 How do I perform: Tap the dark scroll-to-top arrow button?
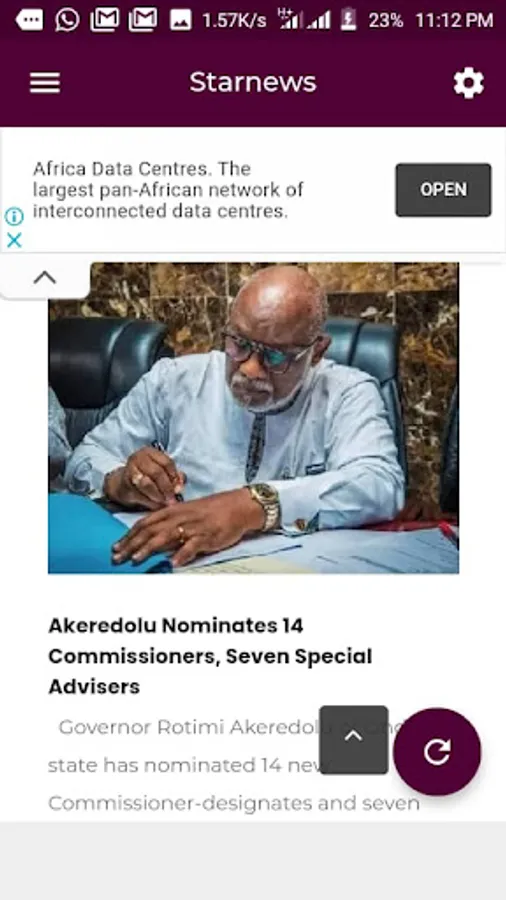pyautogui.click(x=353, y=739)
